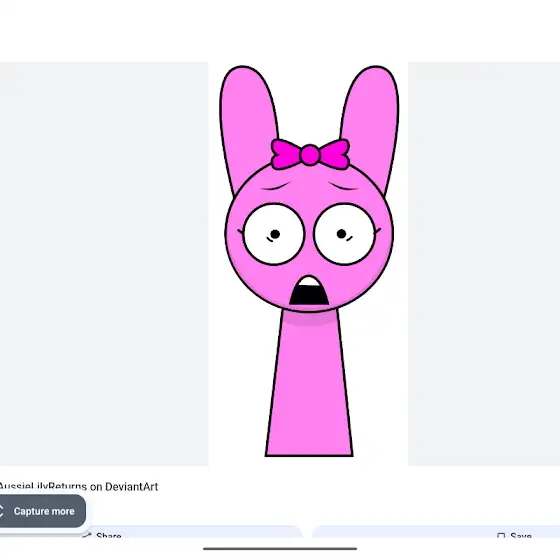Tap the gray area left of image
This screenshot has width=560, height=560.
point(104,264)
